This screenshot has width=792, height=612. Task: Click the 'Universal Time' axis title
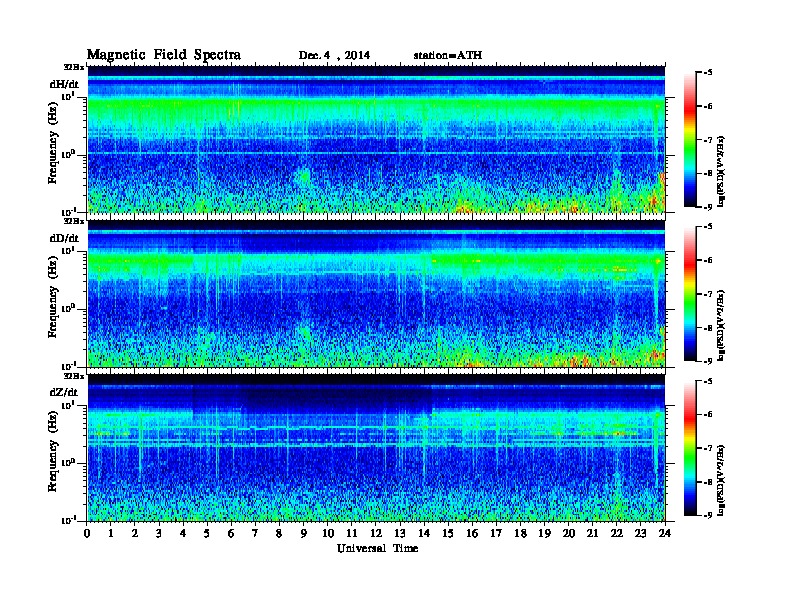tap(377, 548)
